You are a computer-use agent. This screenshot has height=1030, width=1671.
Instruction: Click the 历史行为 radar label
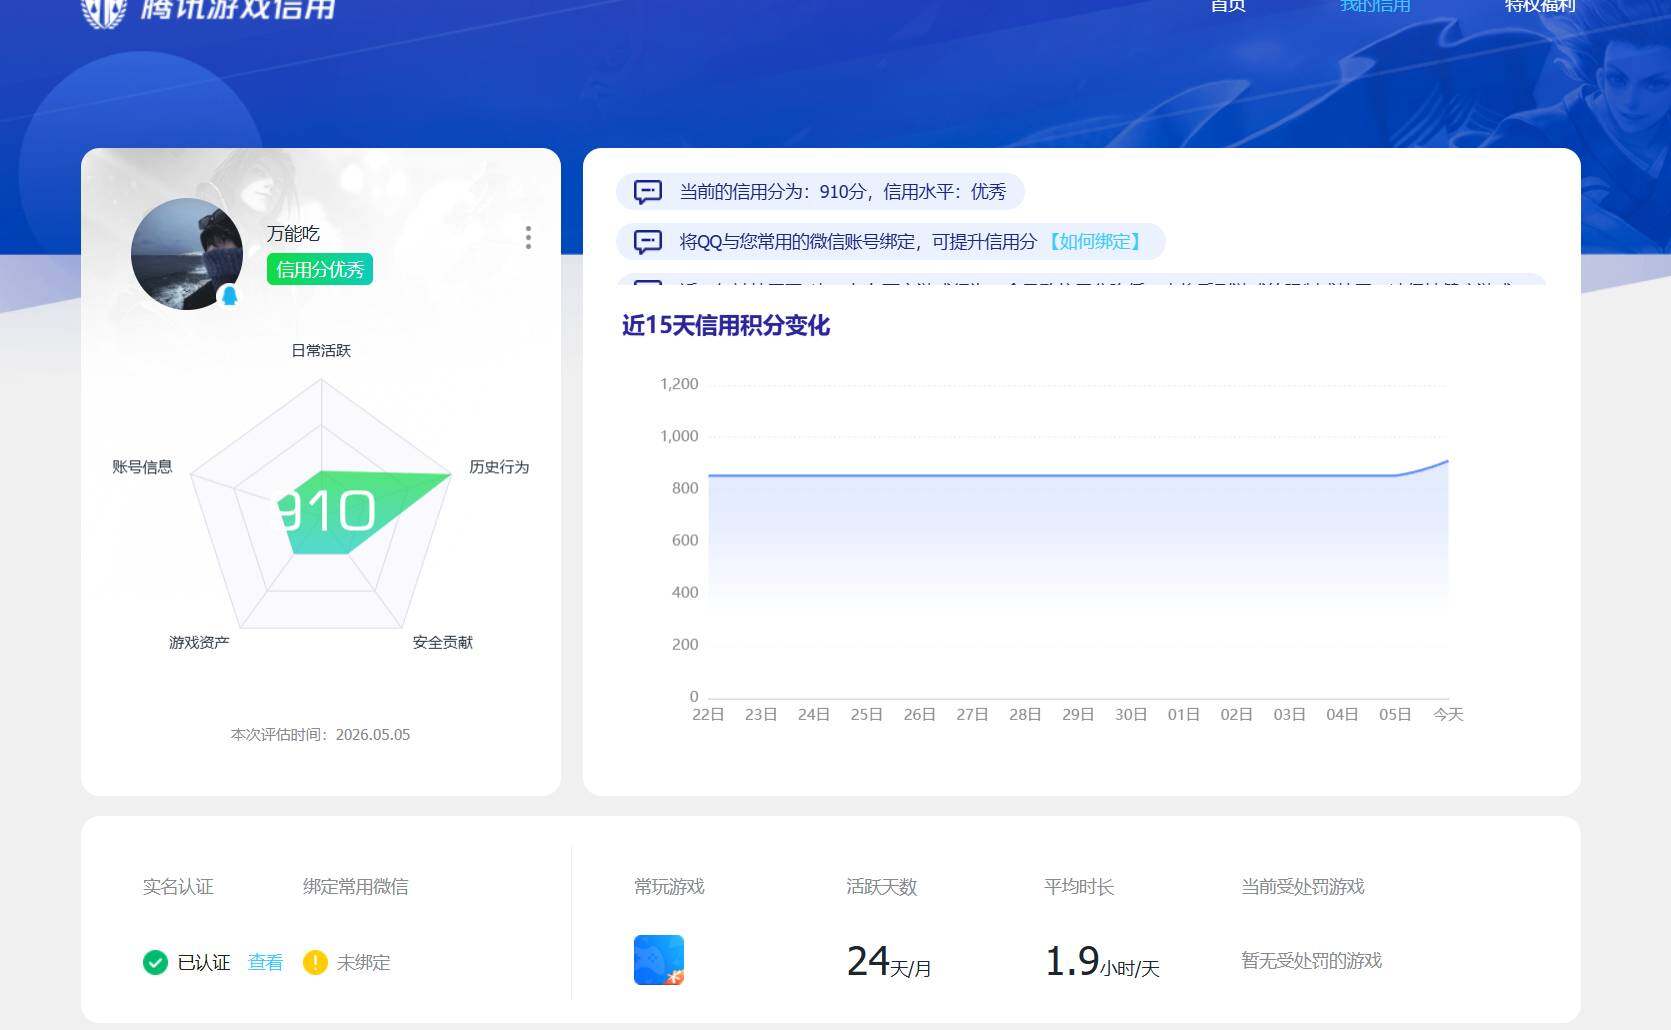coord(499,467)
